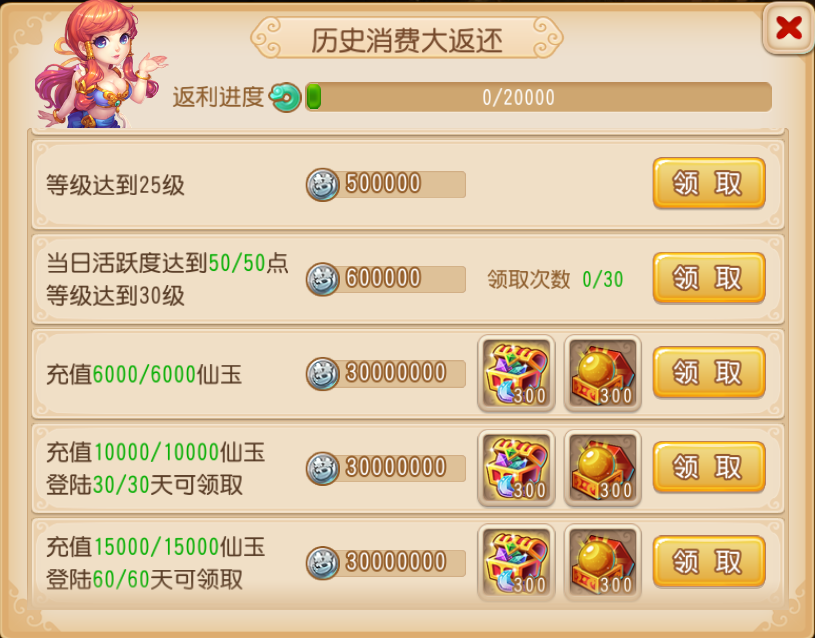
Task: Claim the 10000 仙玉 recharge reward
Action: click(709, 467)
